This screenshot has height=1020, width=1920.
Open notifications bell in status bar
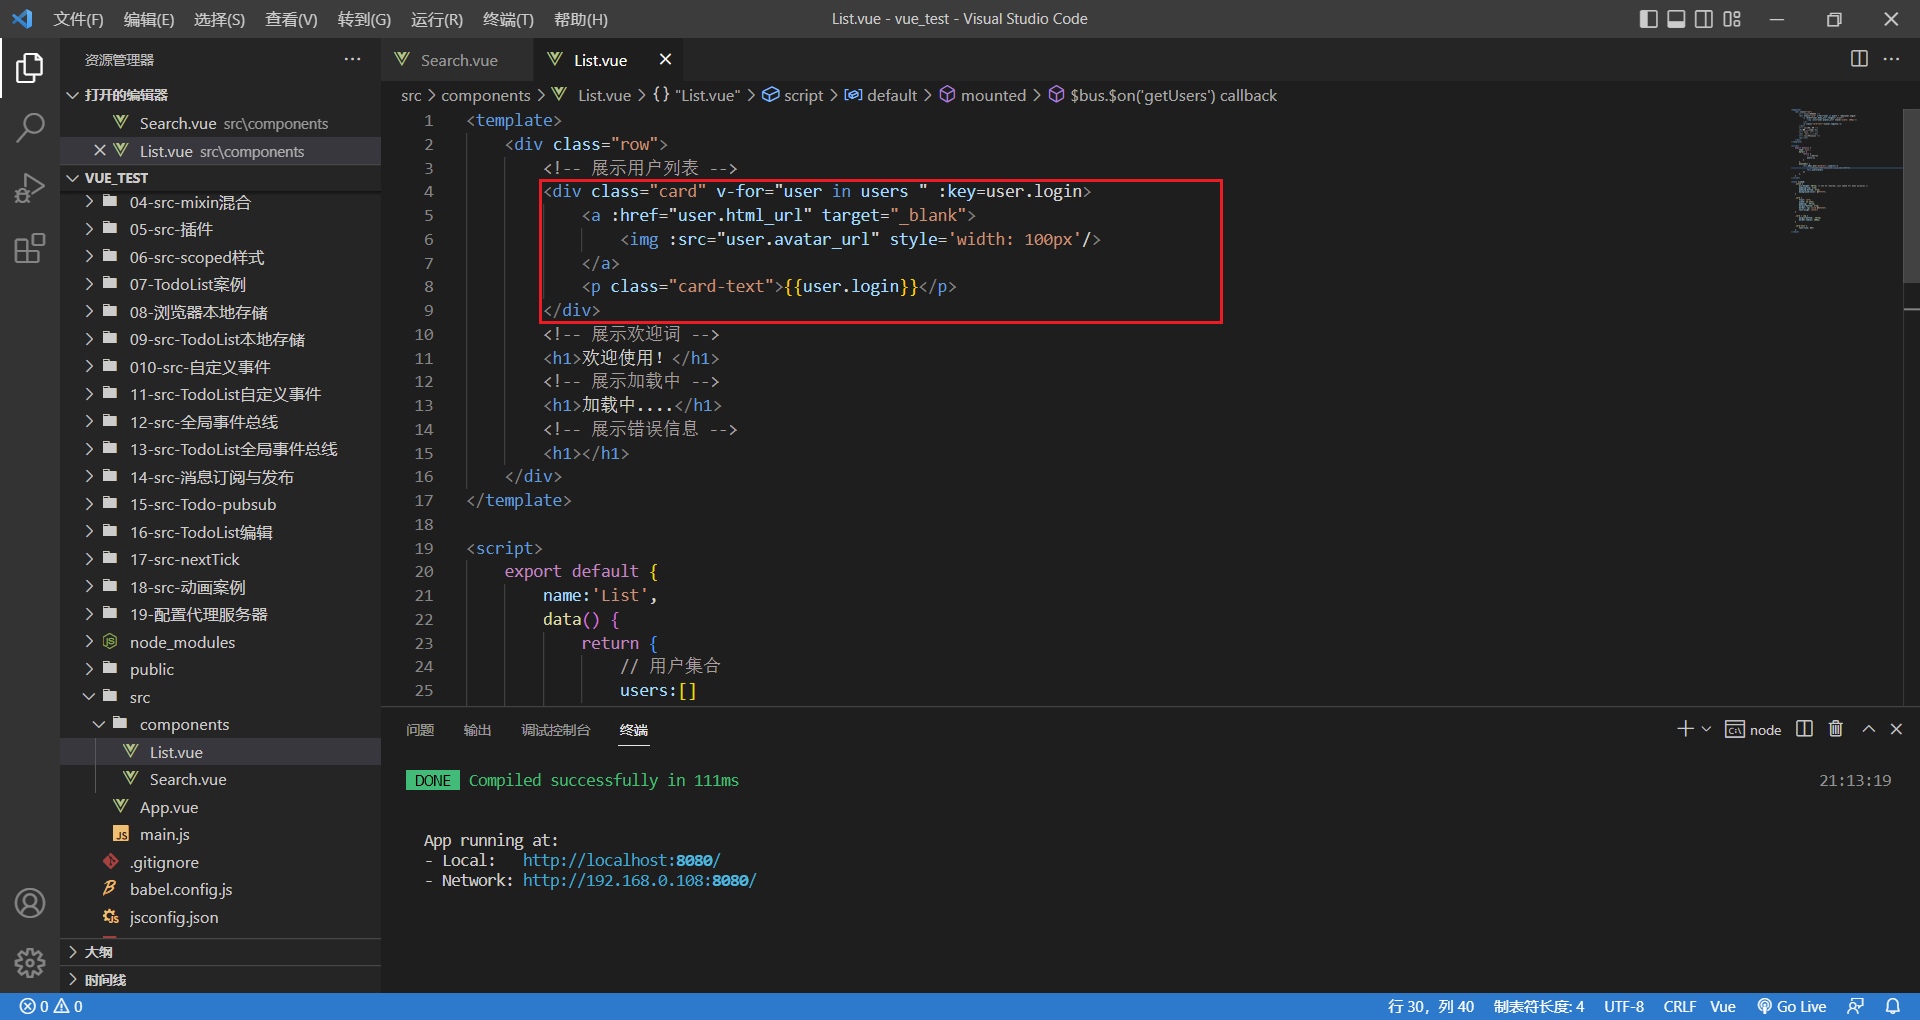pos(1892,1006)
